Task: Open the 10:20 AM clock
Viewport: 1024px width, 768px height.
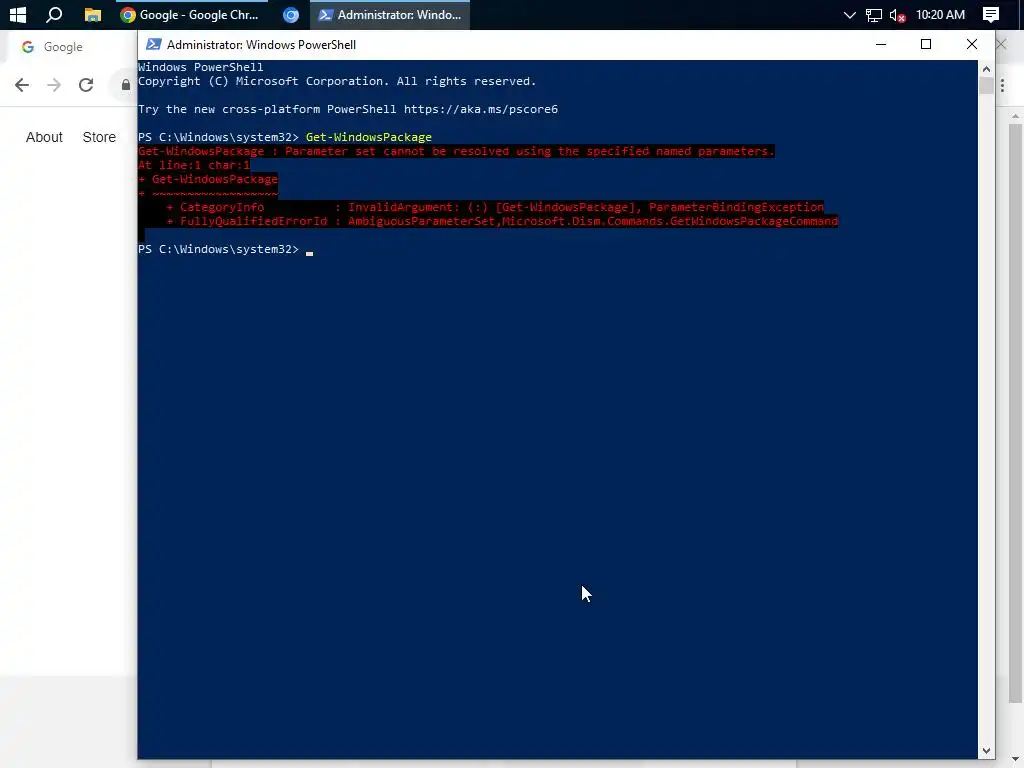Action: pyautogui.click(x=940, y=14)
